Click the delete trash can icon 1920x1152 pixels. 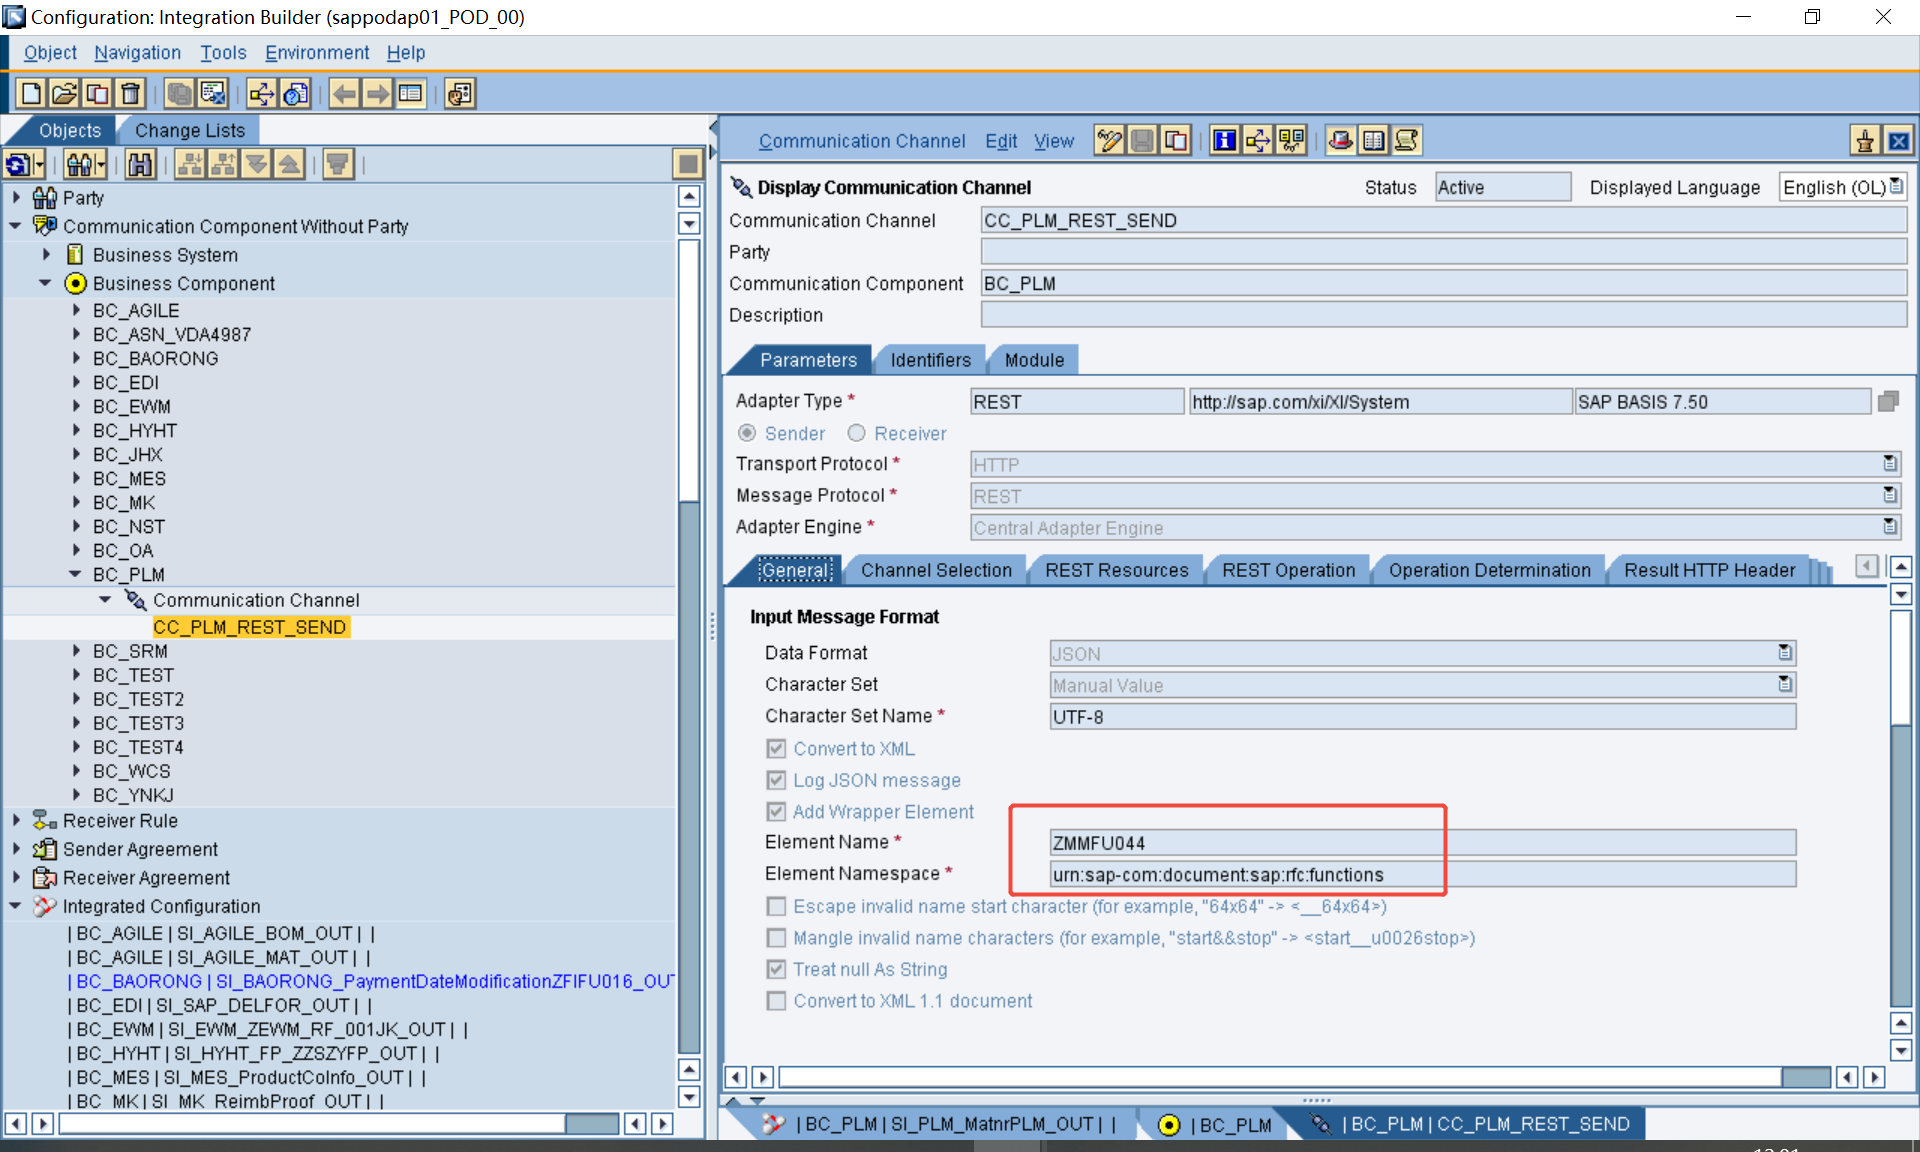click(x=131, y=94)
